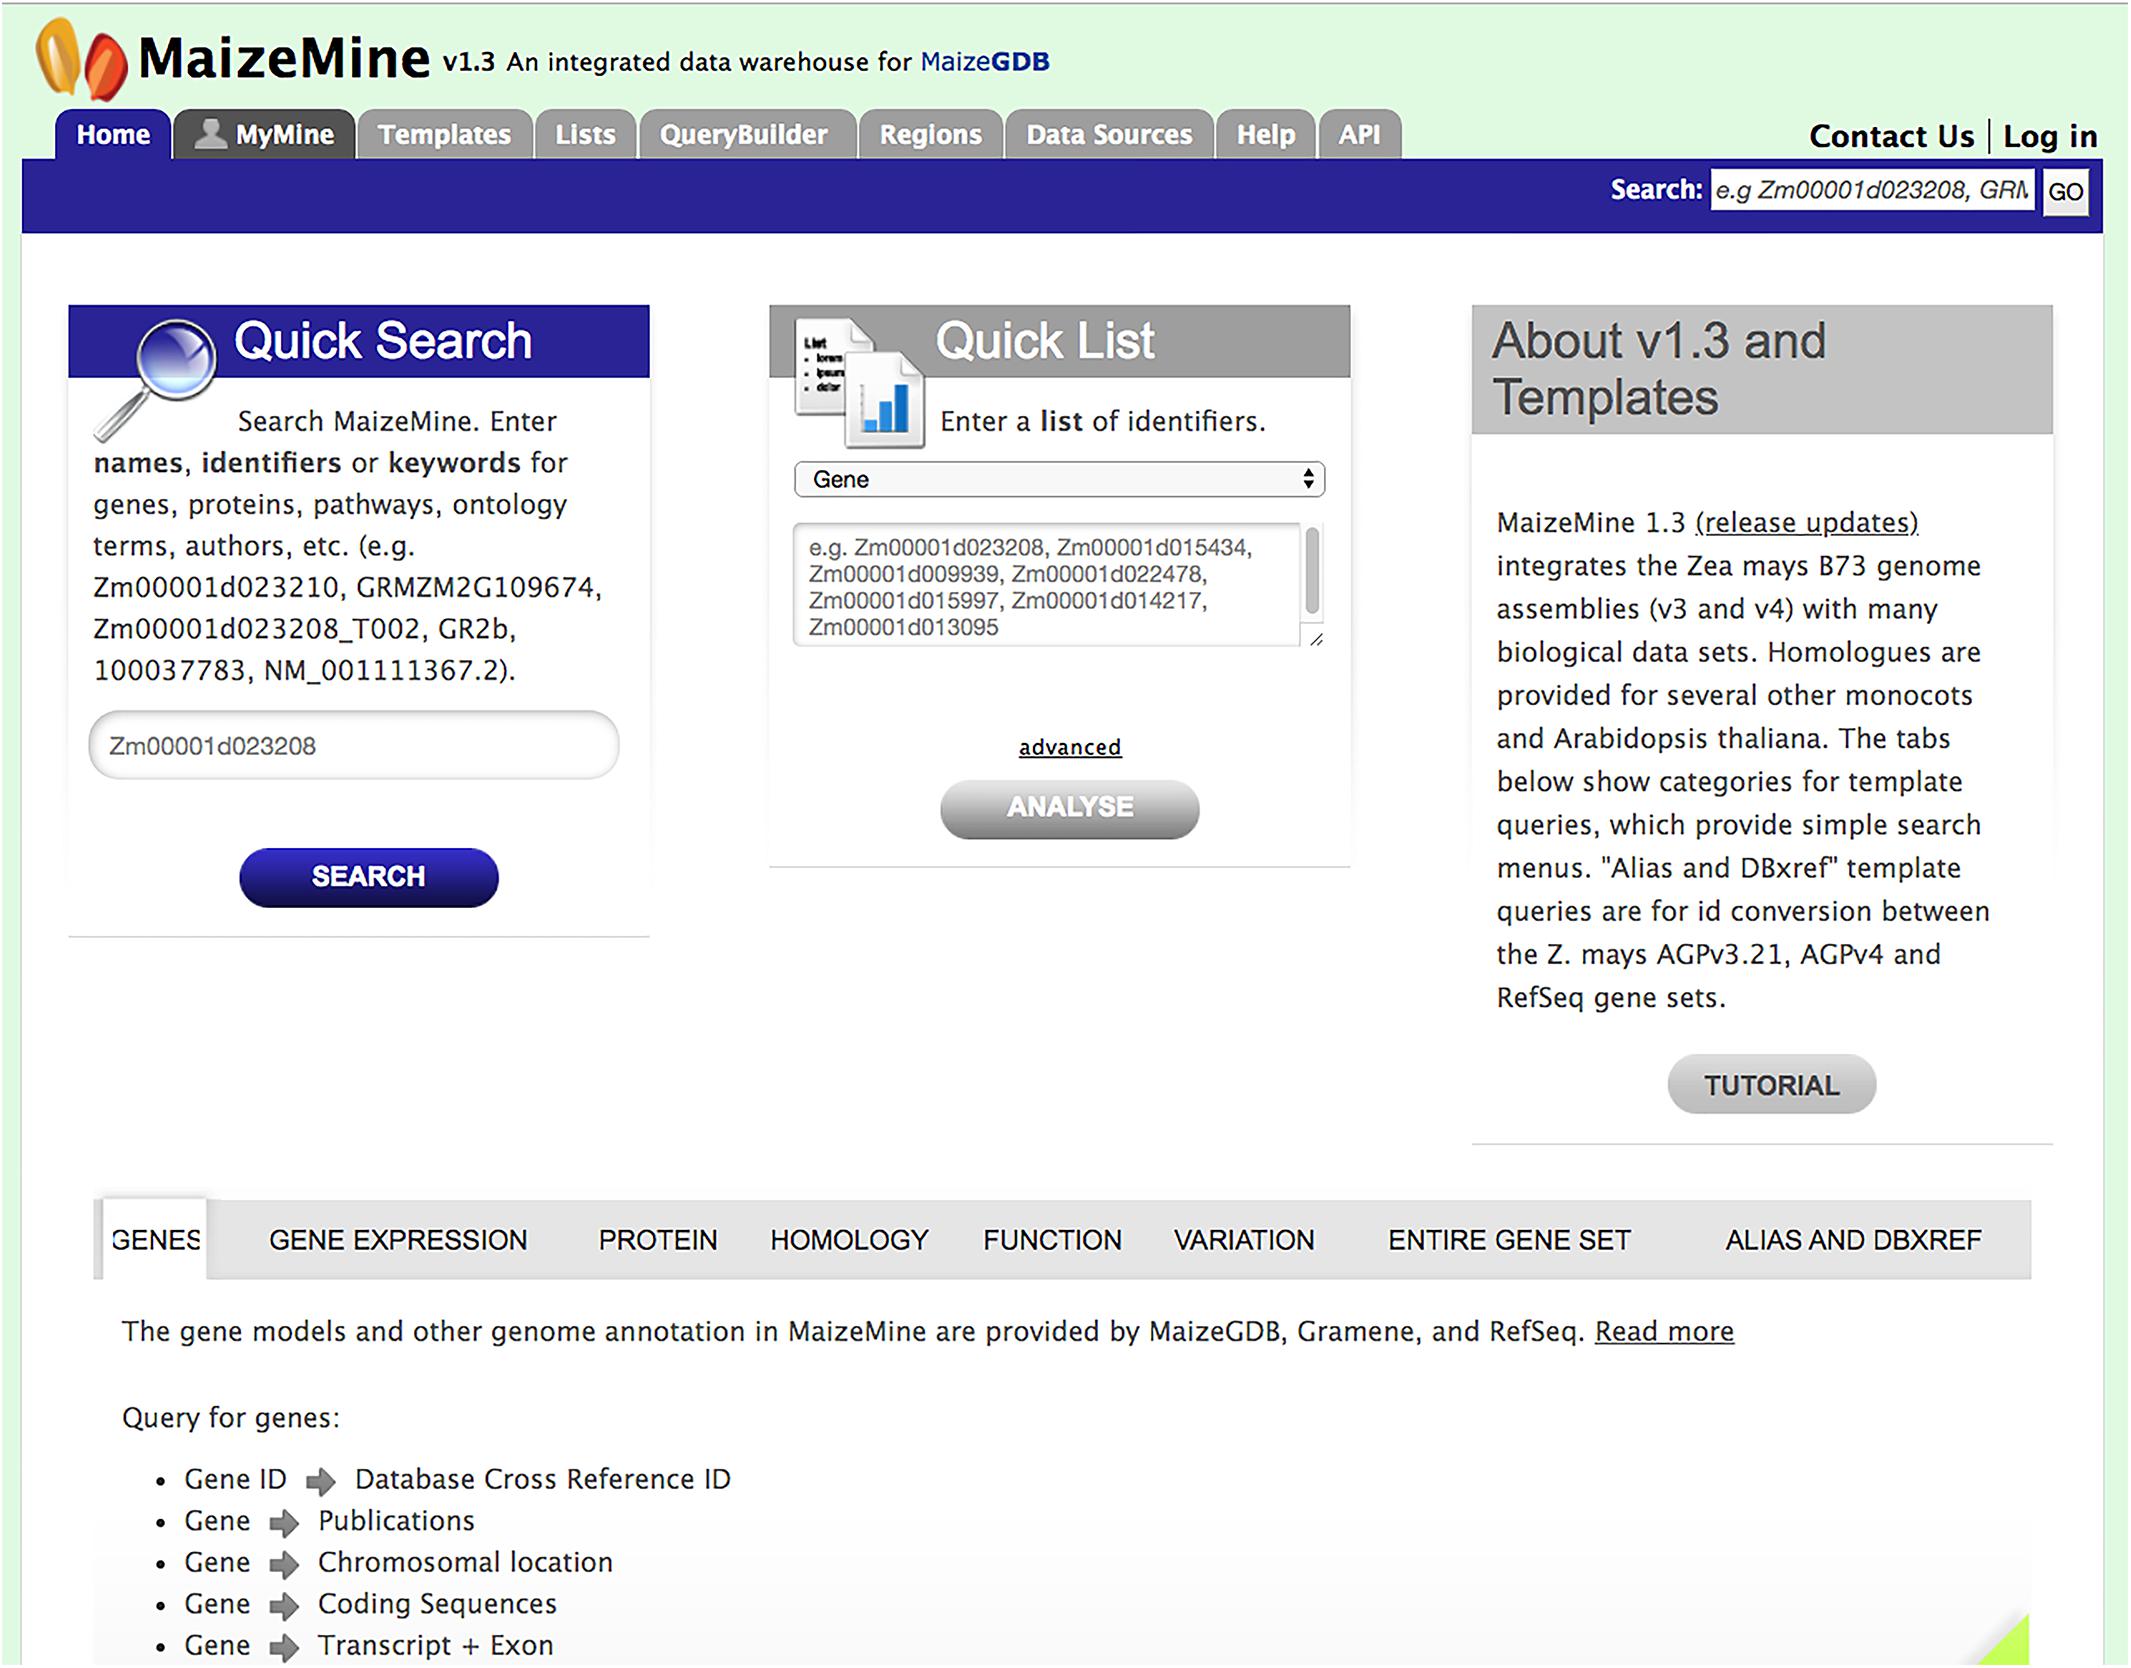Viewport: 2131px width, 1668px height.
Task: Click the Log in link
Action: (2050, 136)
